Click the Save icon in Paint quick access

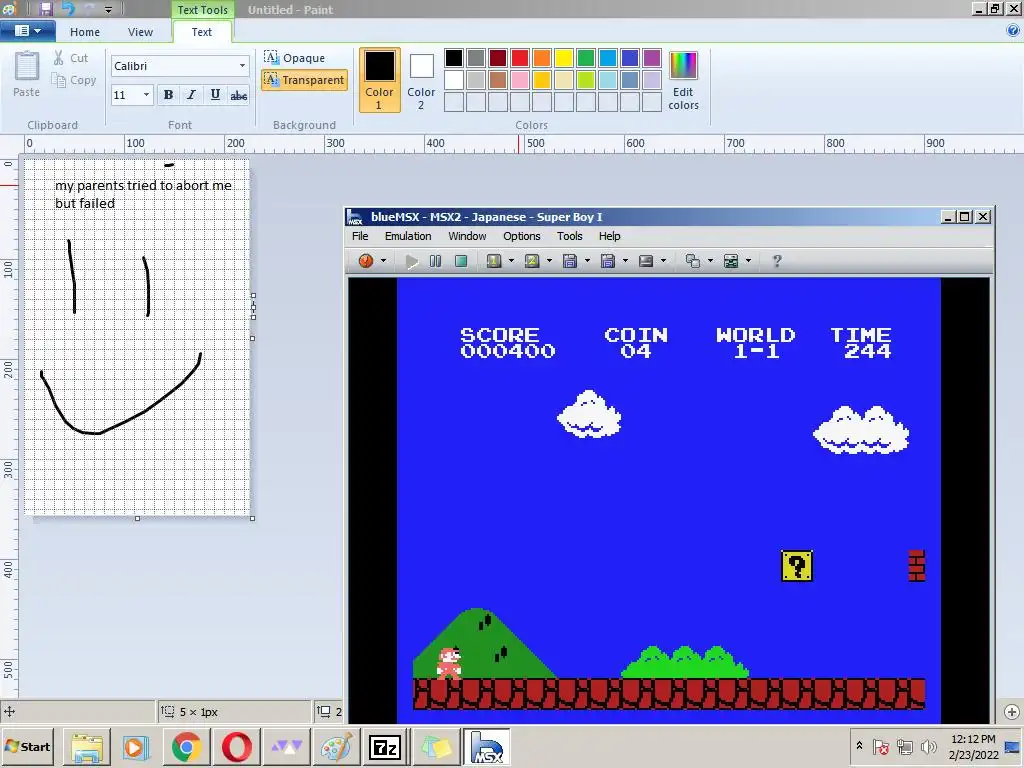point(46,9)
